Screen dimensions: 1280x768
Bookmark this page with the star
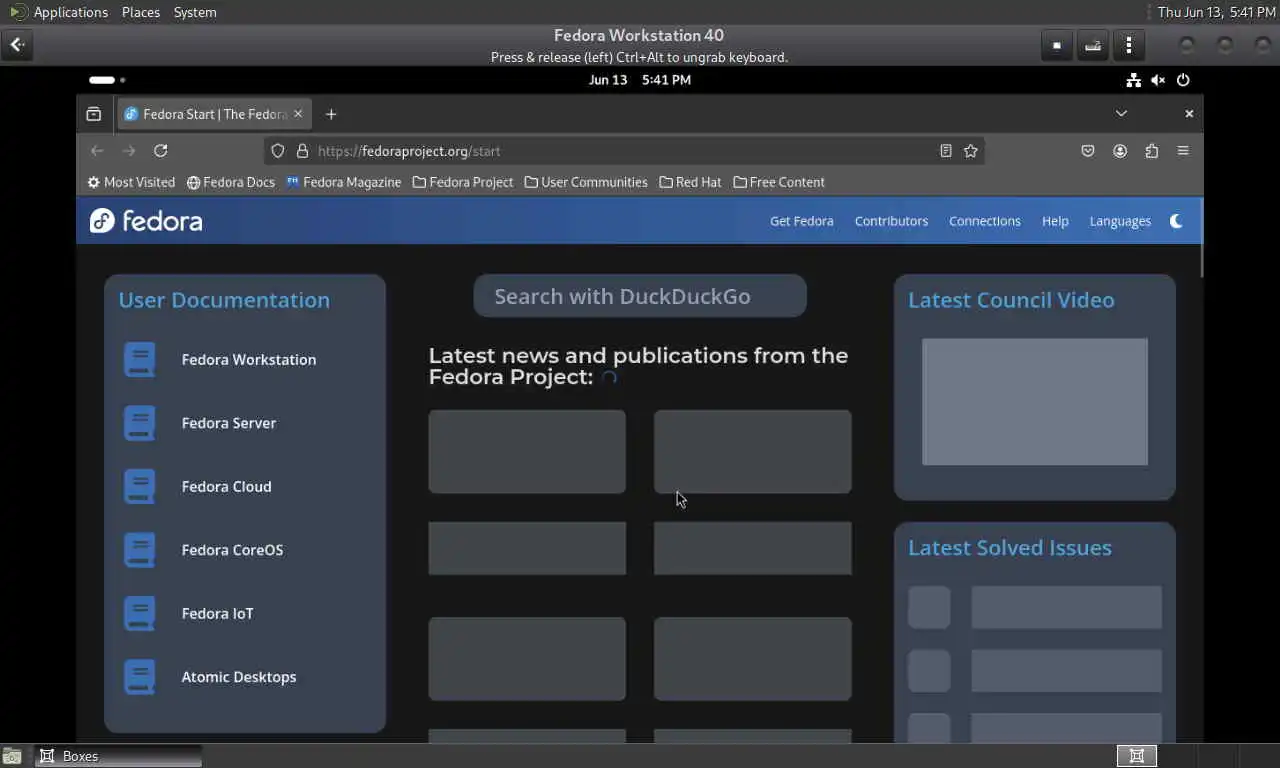coord(970,151)
